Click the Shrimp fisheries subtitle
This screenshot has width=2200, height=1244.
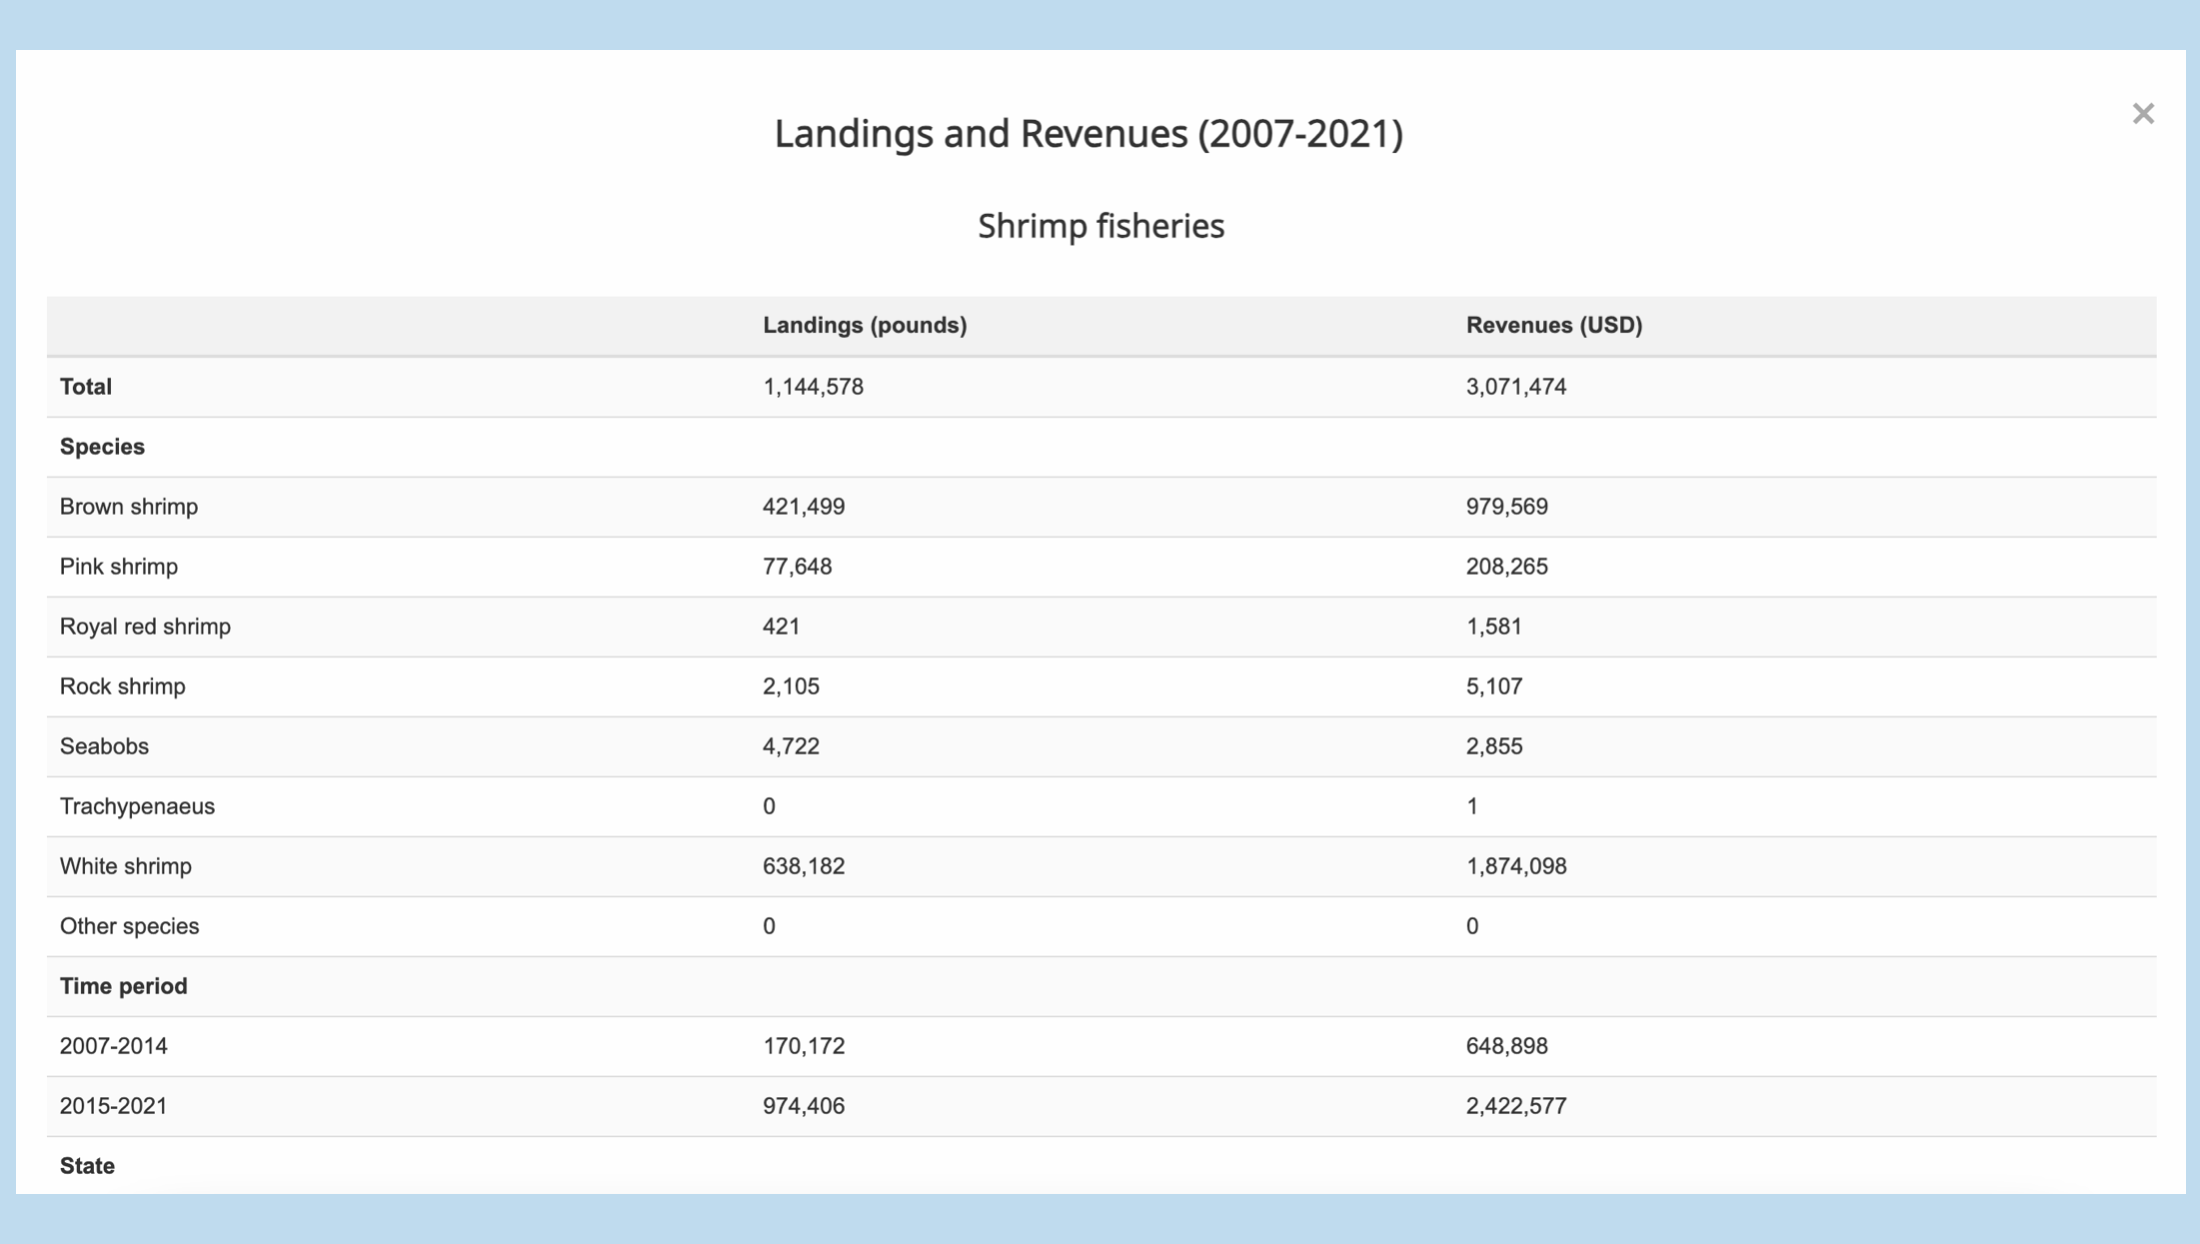(1100, 226)
